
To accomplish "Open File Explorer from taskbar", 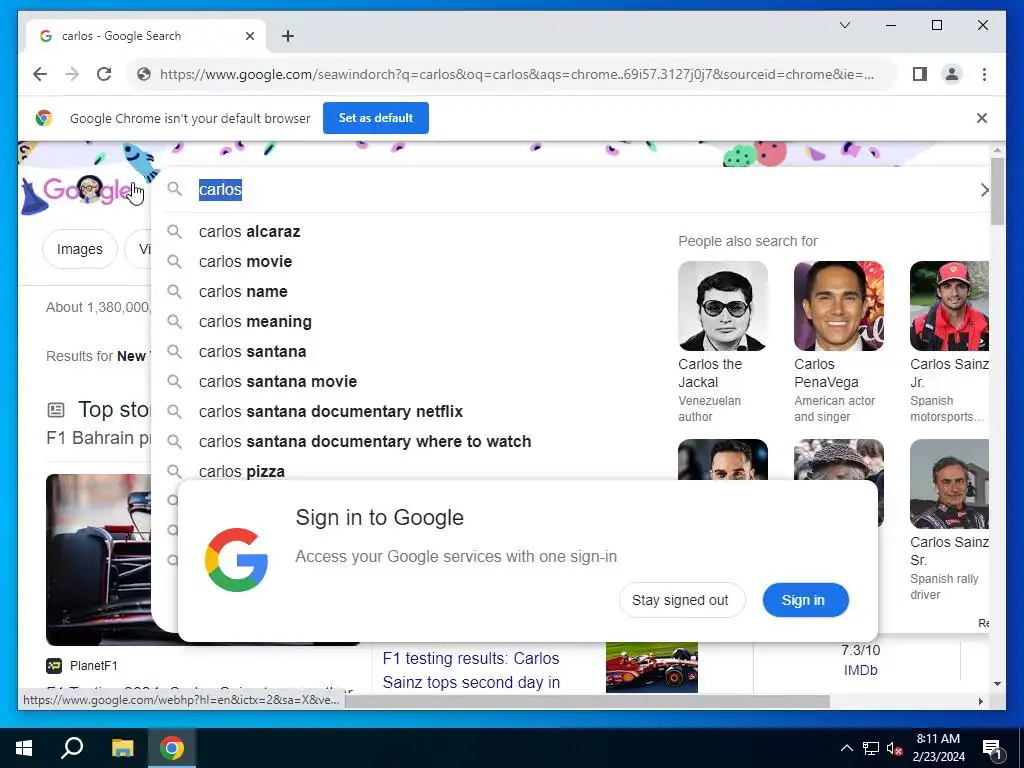I will pos(122,748).
